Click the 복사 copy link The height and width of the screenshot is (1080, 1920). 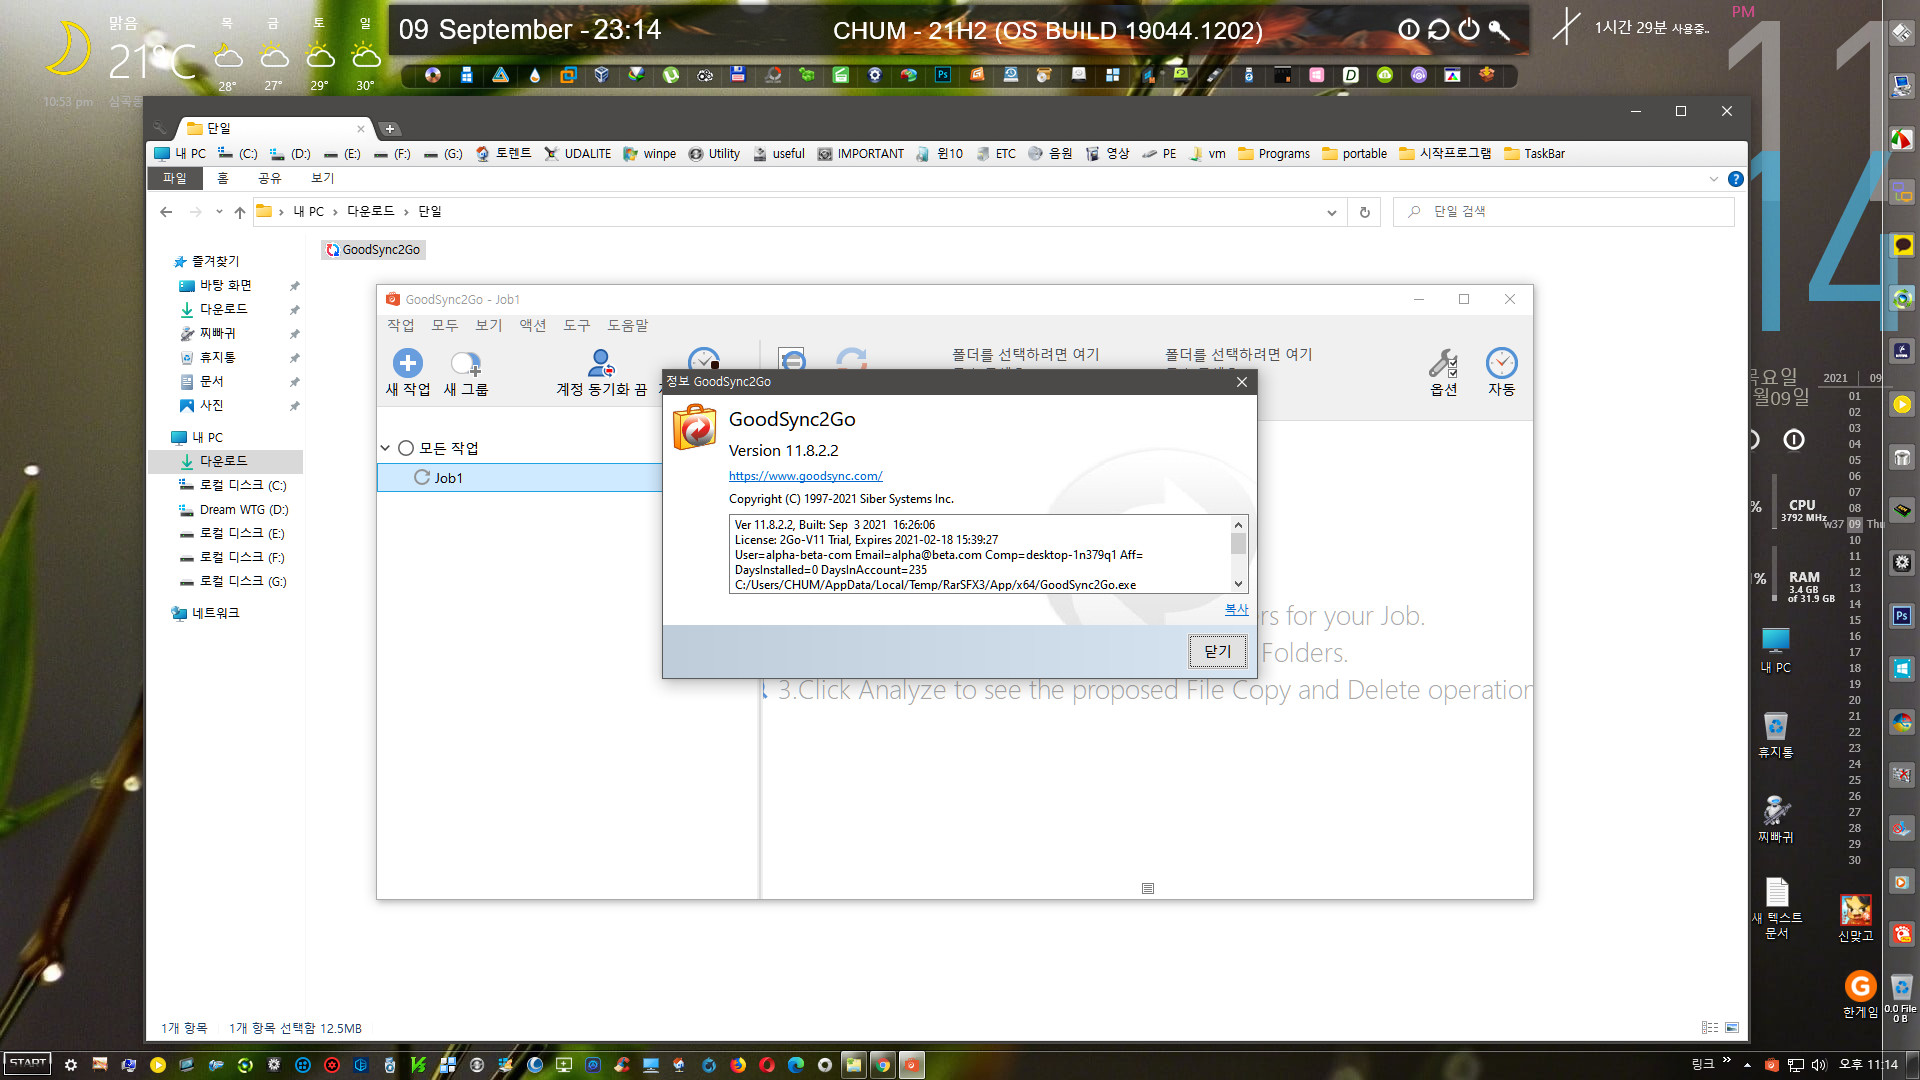pos(1236,609)
